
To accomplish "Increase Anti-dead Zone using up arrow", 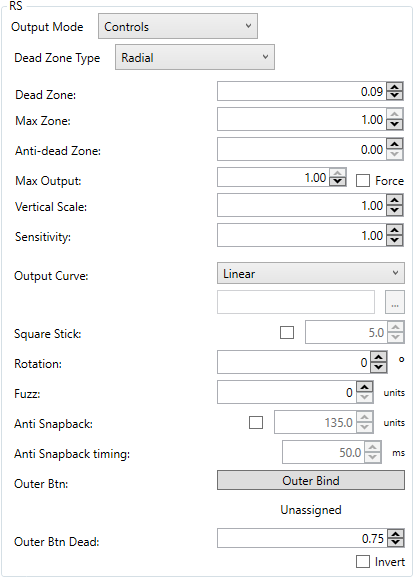I will coord(394,144).
